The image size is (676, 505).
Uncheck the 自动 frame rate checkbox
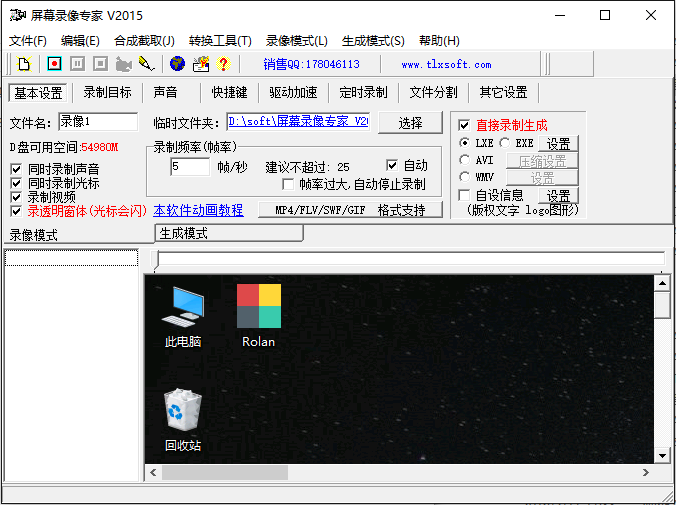pyautogui.click(x=392, y=165)
